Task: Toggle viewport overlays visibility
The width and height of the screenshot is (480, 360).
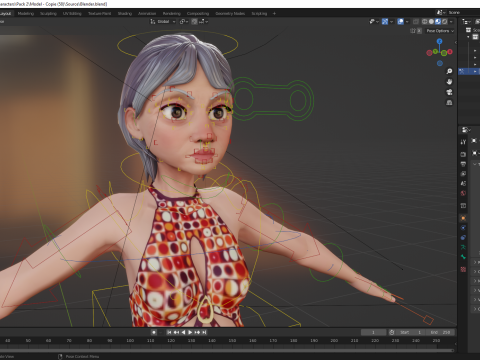Action: [x=401, y=22]
